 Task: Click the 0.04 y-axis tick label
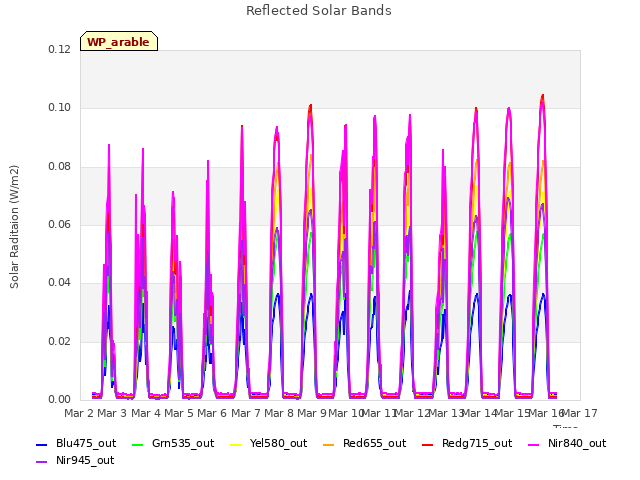point(60,282)
